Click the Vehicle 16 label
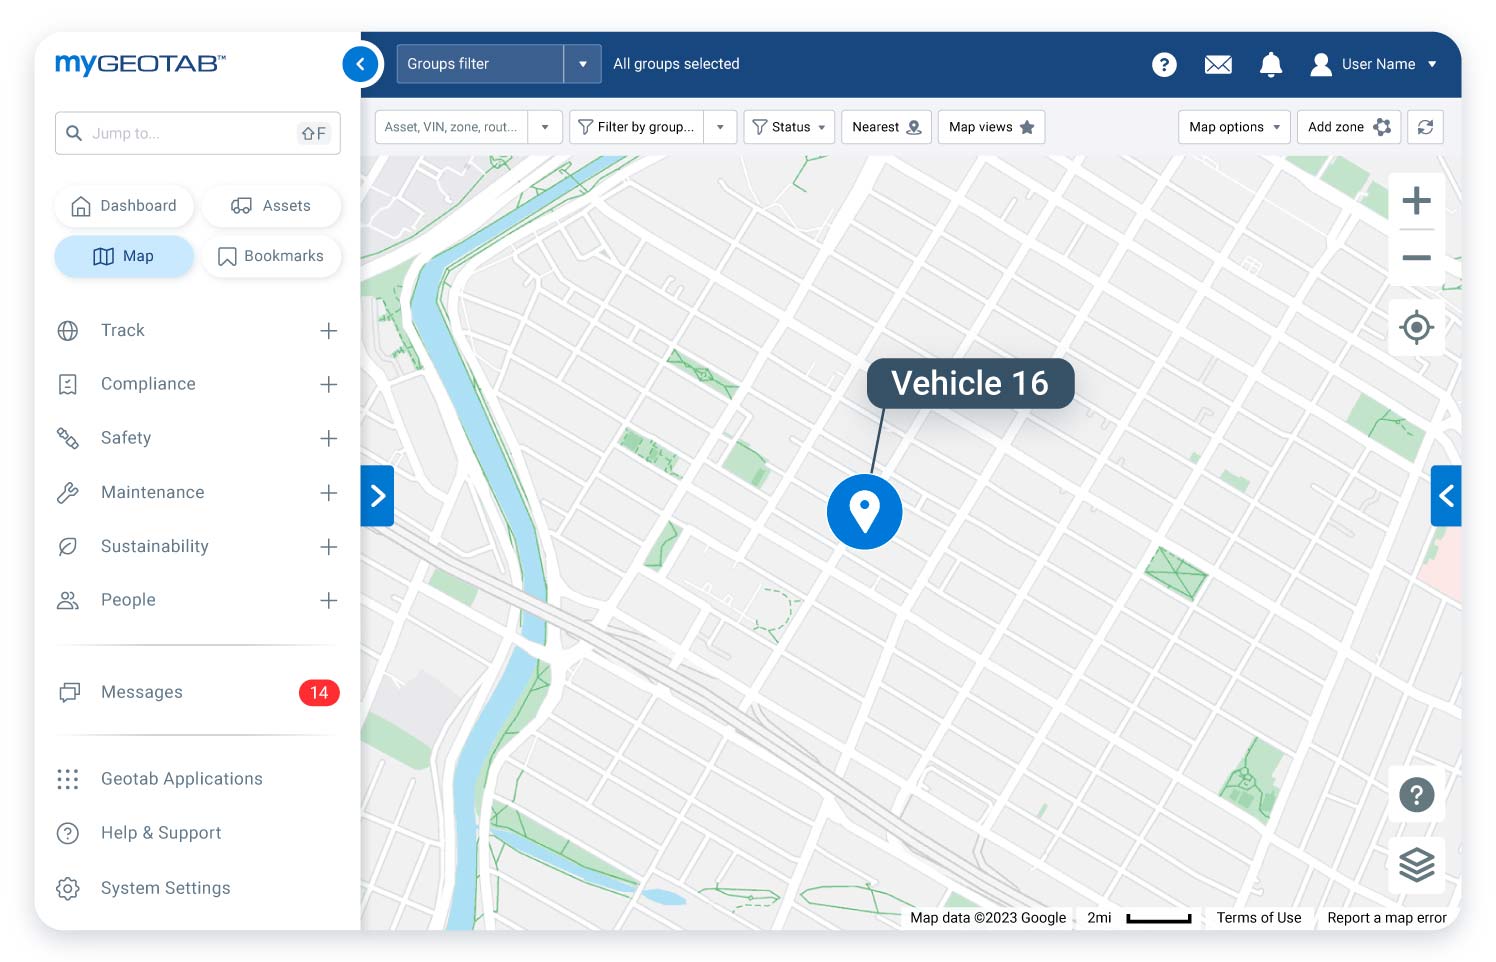This screenshot has height=962, width=1496. click(x=970, y=383)
